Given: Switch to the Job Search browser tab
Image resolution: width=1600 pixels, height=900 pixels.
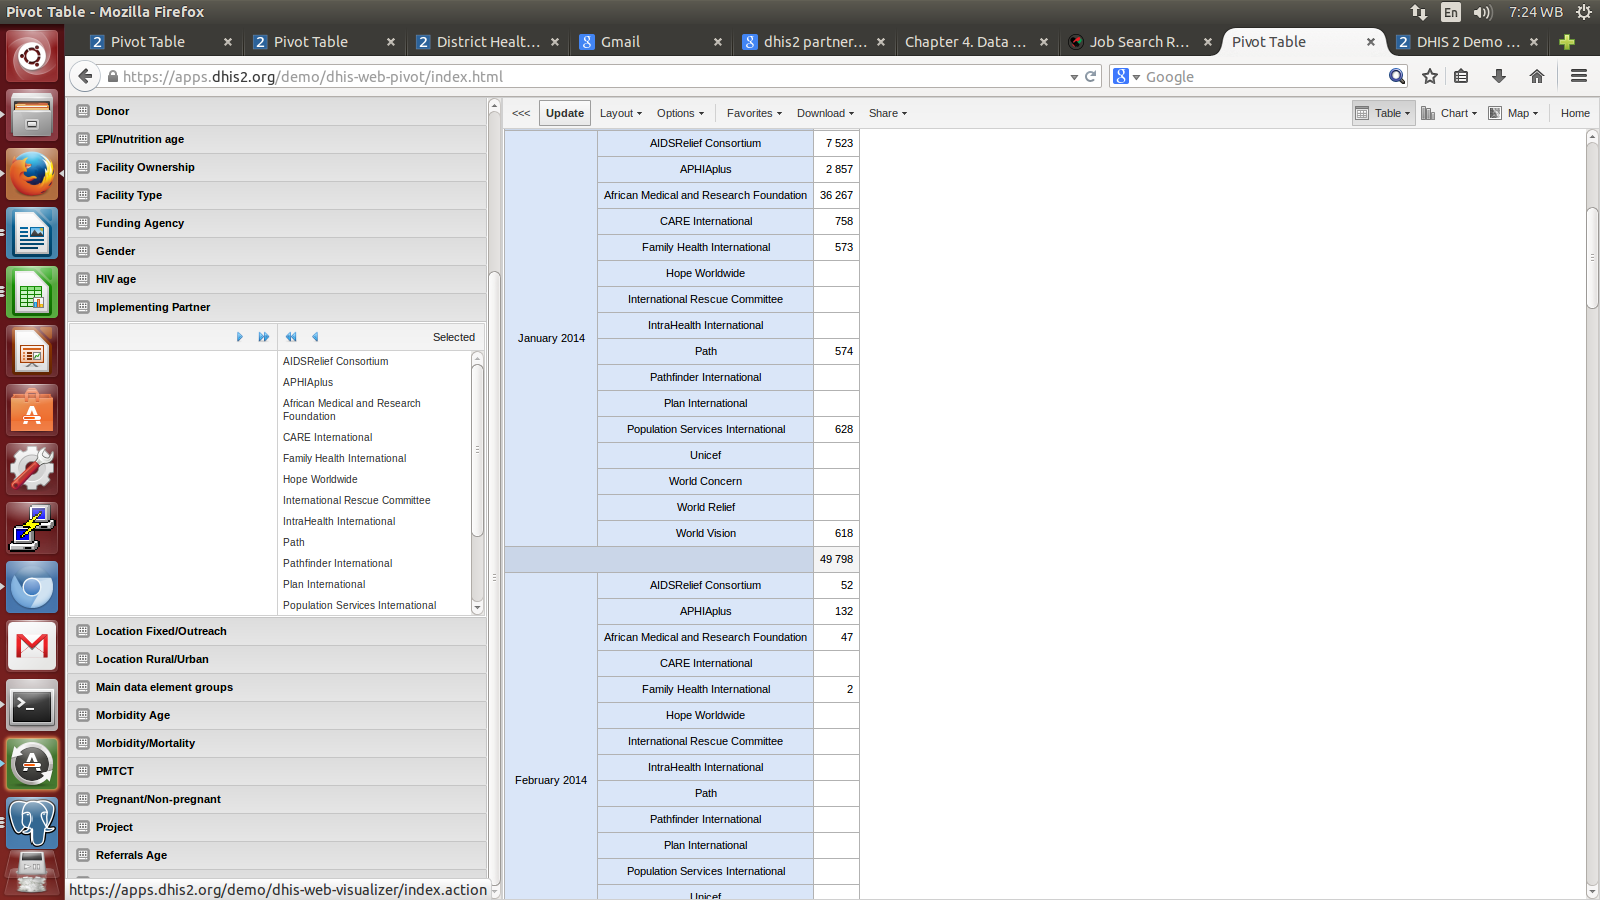Looking at the screenshot, I should click(x=1138, y=42).
